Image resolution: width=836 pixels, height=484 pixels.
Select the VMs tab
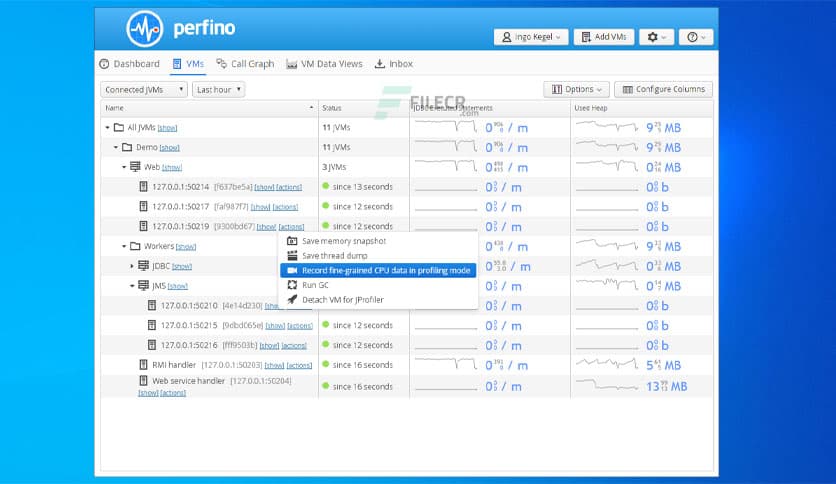(x=188, y=64)
